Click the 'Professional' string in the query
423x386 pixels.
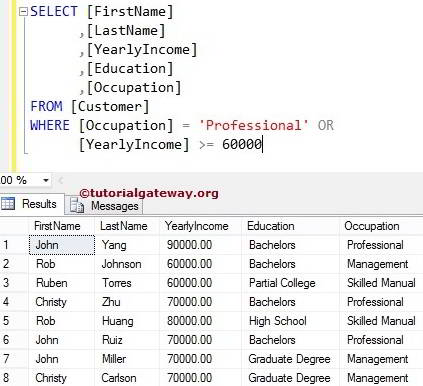(x=254, y=126)
